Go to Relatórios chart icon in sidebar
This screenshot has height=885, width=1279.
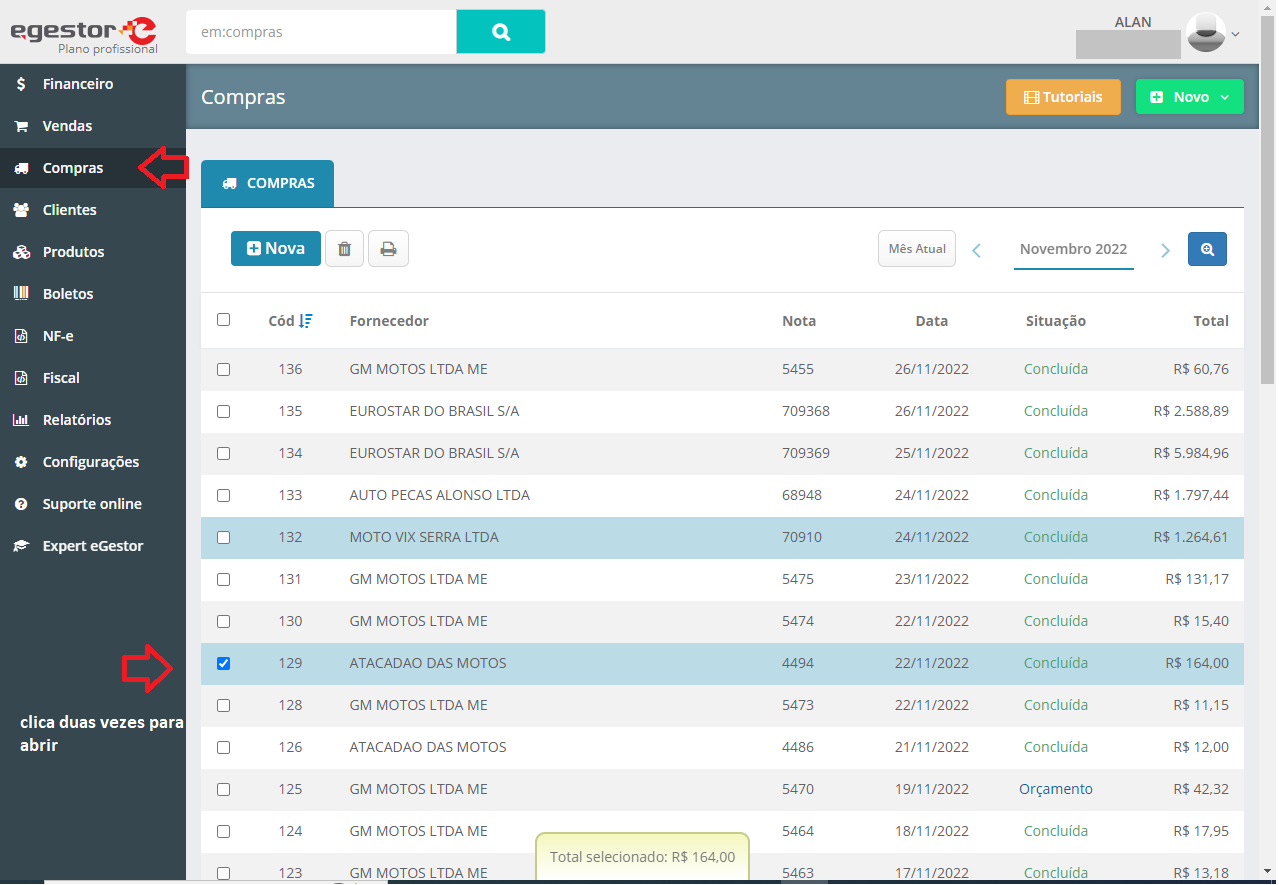(x=21, y=420)
